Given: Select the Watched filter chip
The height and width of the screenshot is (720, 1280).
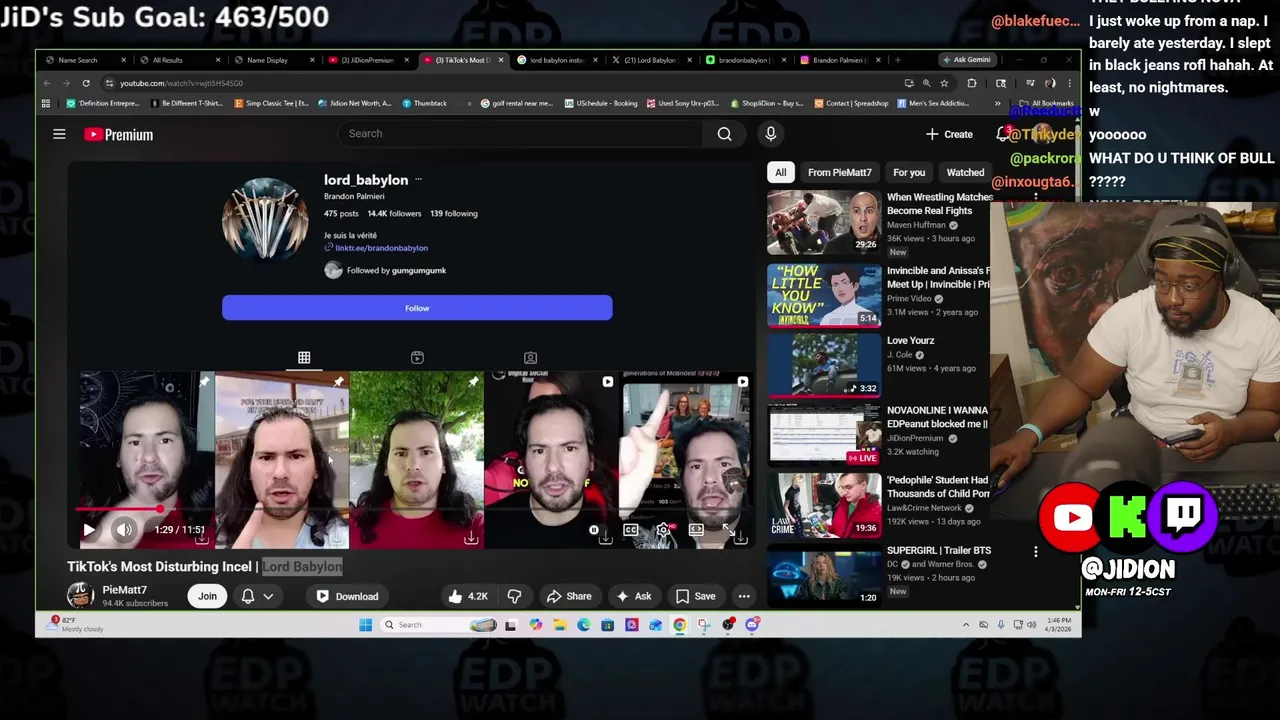Looking at the screenshot, I should pyautogui.click(x=965, y=172).
